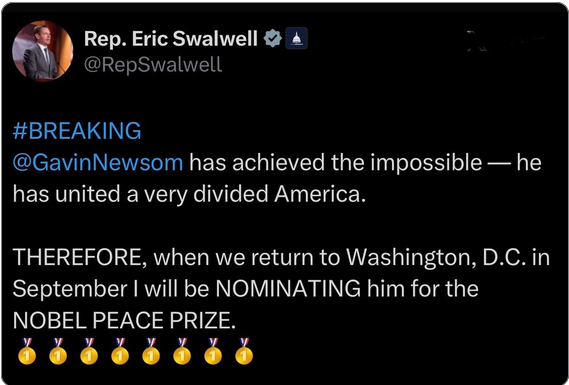Open the @RepSwalwell handle link
The width and height of the screenshot is (569, 385).
[153, 65]
